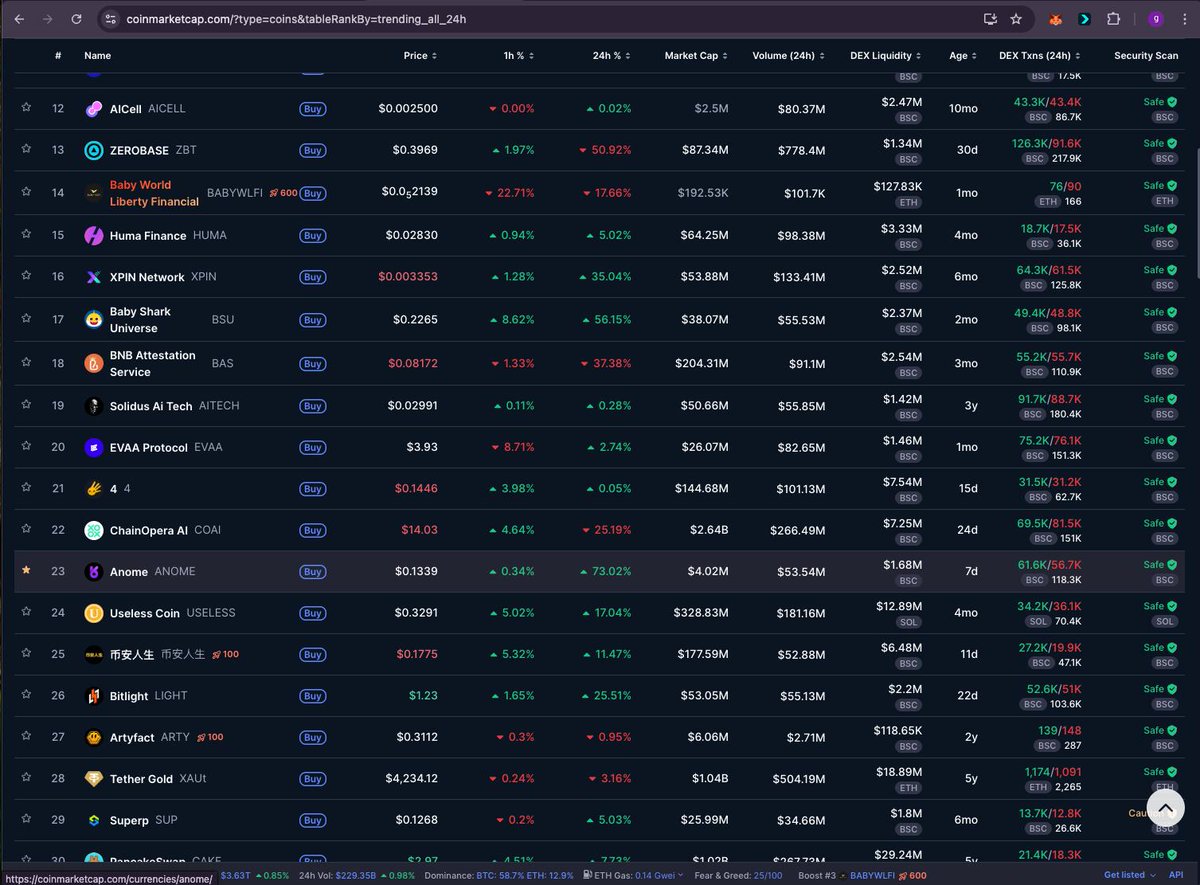Click the Security Scan column header

coord(1146,56)
